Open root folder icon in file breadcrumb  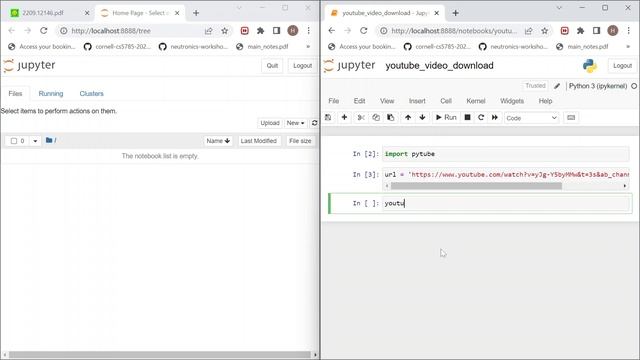point(49,140)
